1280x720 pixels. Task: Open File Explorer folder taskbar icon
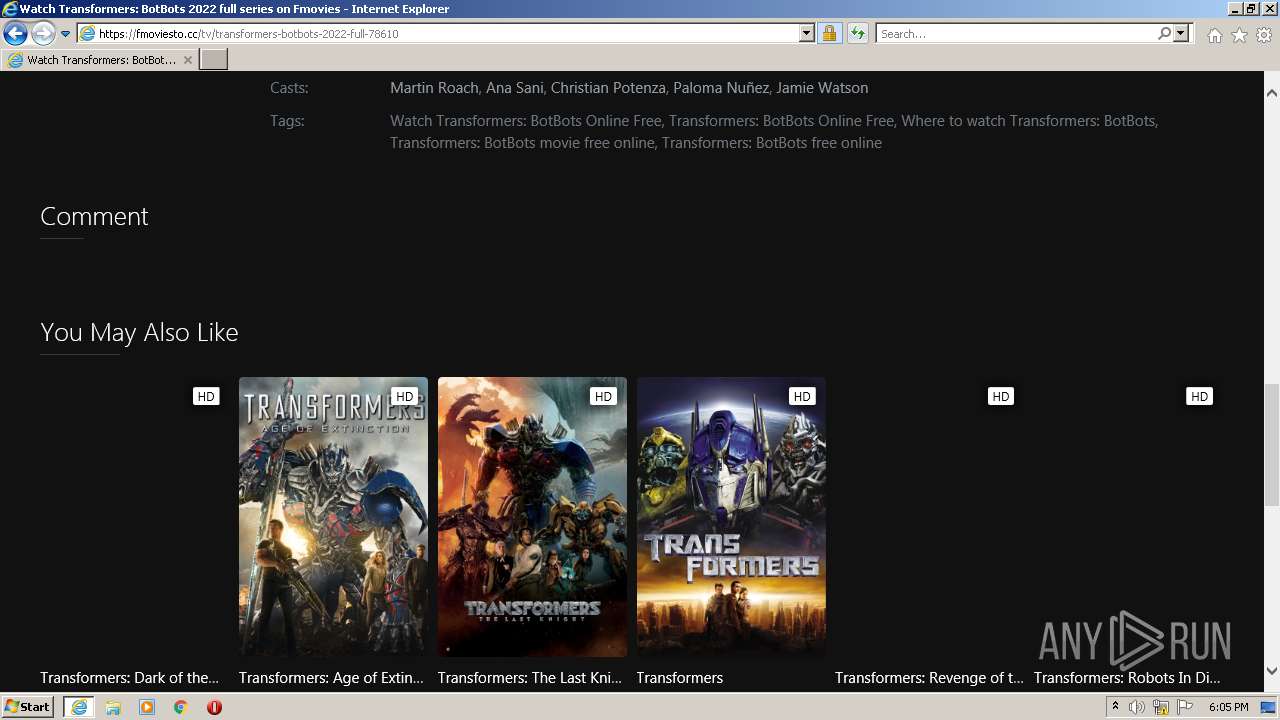click(113, 707)
